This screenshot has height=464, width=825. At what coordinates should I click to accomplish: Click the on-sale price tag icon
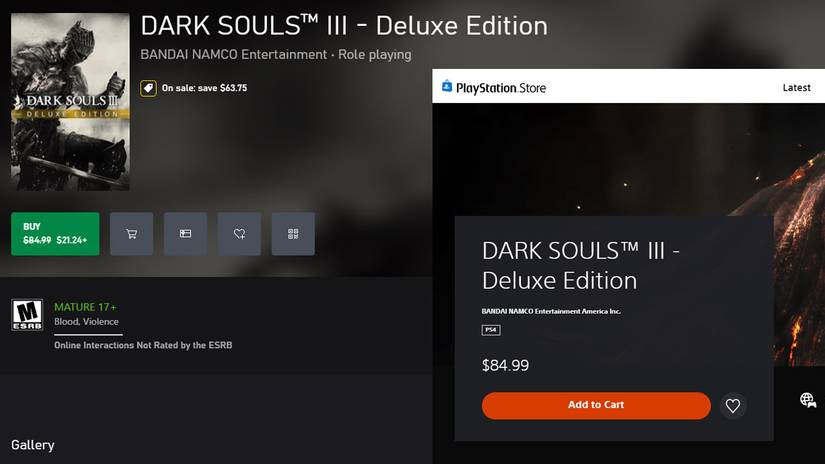pos(147,88)
